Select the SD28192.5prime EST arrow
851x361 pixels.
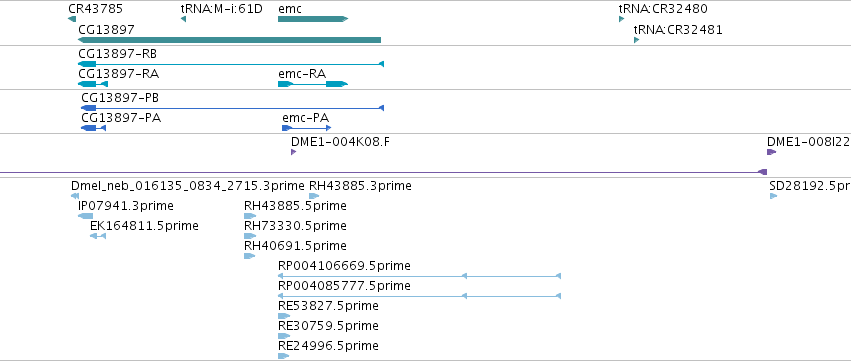773,196
